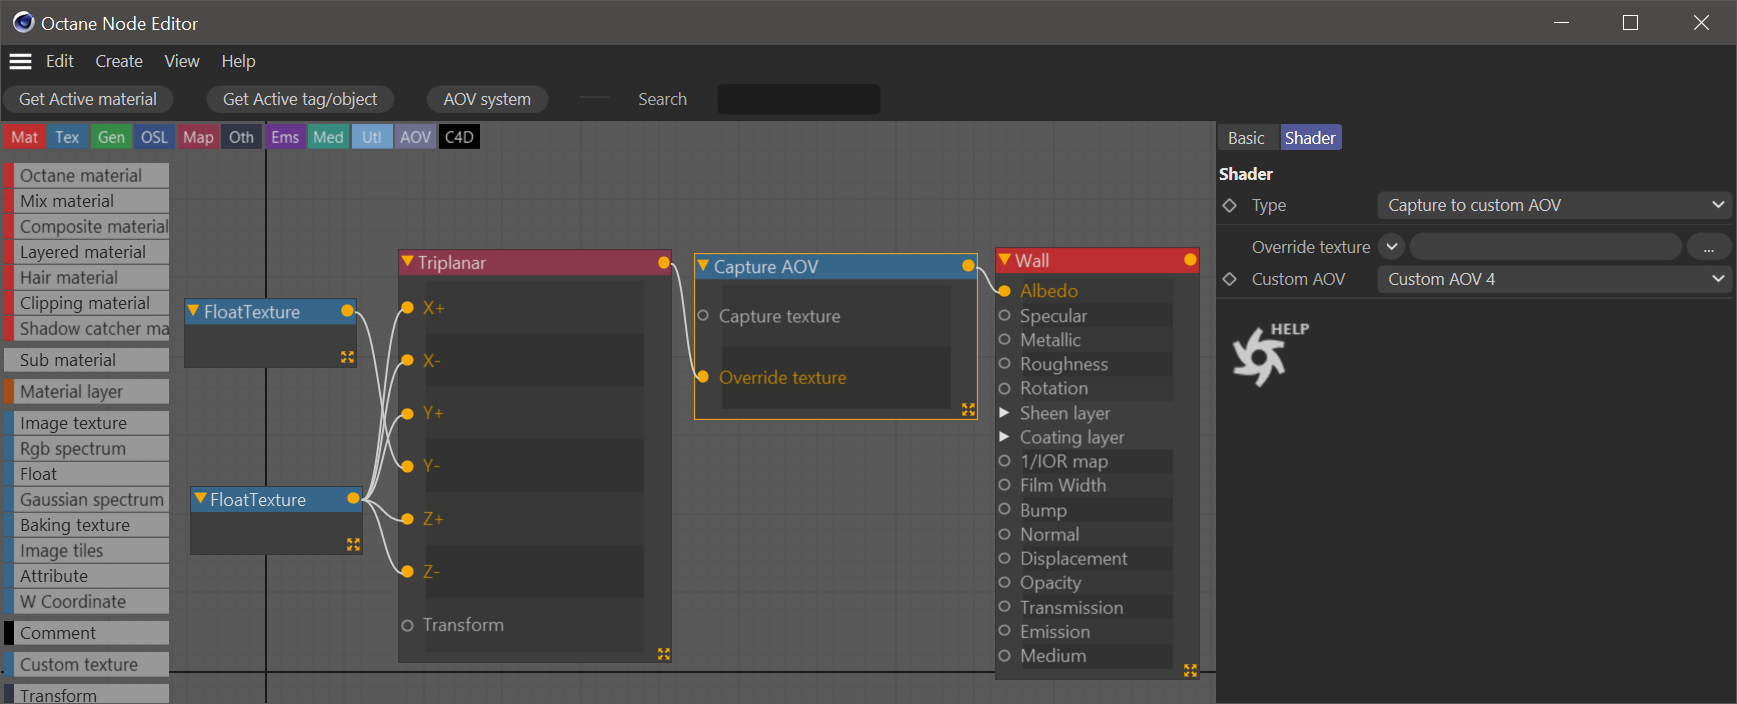
Task: Toggle the Utl node filter
Action: click(x=372, y=137)
